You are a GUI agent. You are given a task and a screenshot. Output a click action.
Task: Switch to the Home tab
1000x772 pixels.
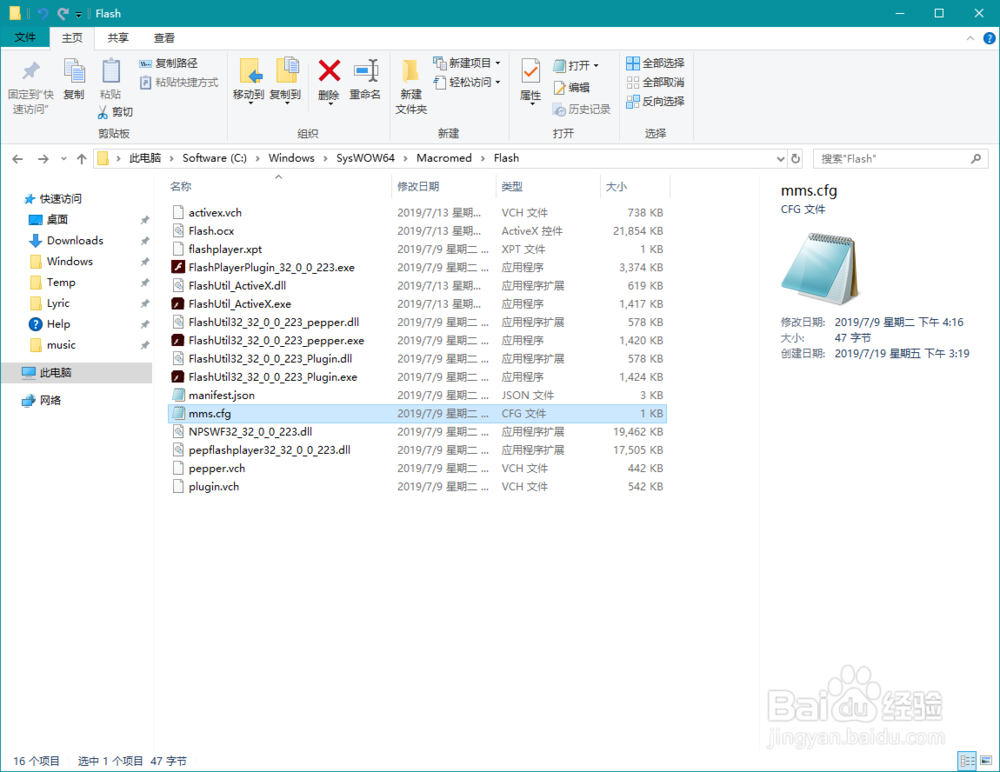pos(72,38)
